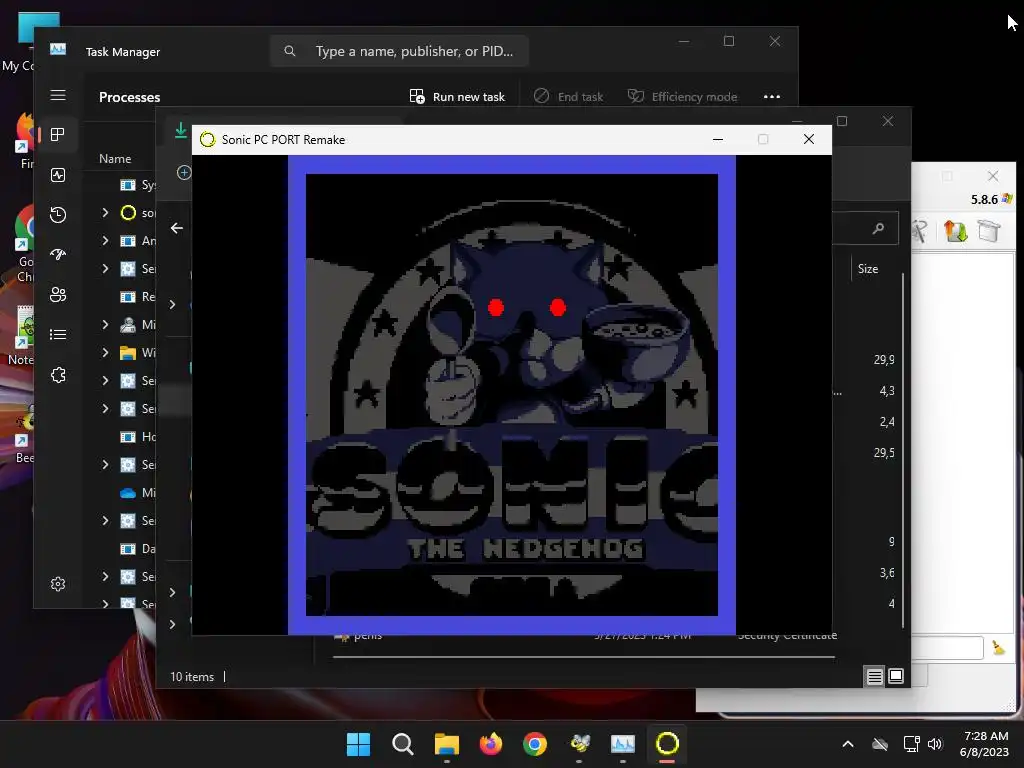This screenshot has width=1024, height=768.
Task: Click the Sonic PC PORT Remake title icon
Action: click(x=208, y=140)
